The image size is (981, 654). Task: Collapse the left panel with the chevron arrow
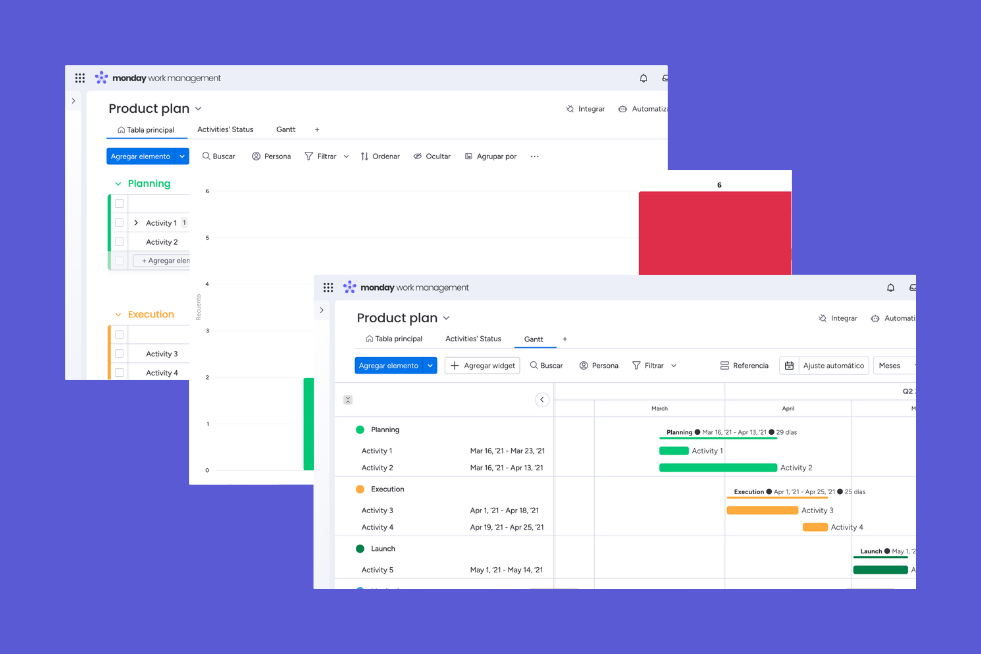point(542,398)
